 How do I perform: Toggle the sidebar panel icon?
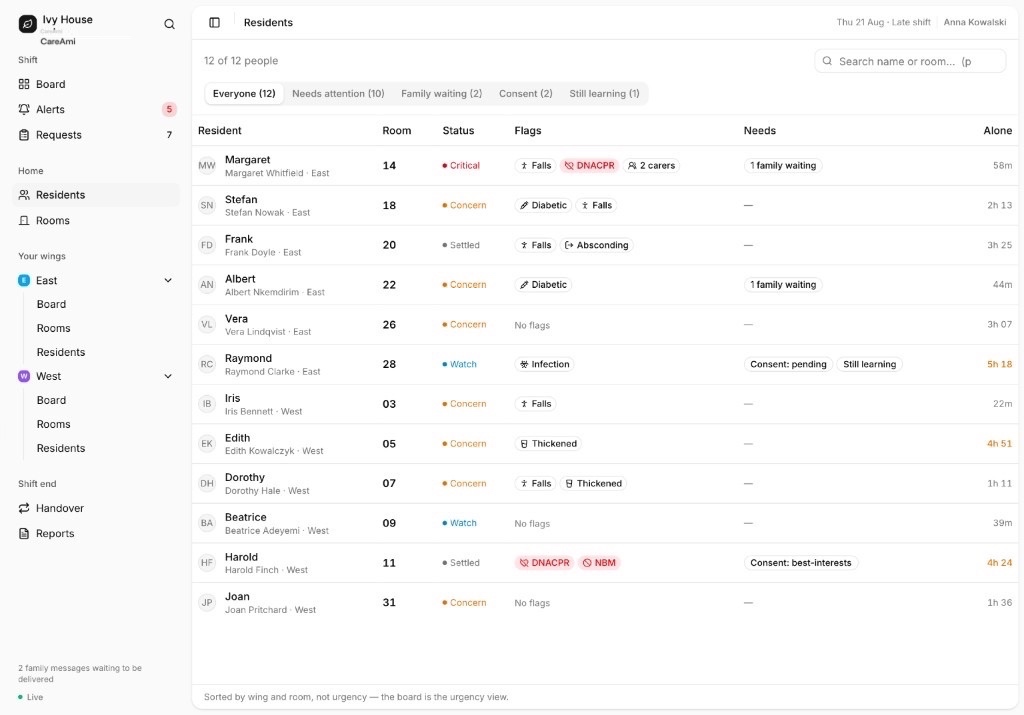(214, 22)
